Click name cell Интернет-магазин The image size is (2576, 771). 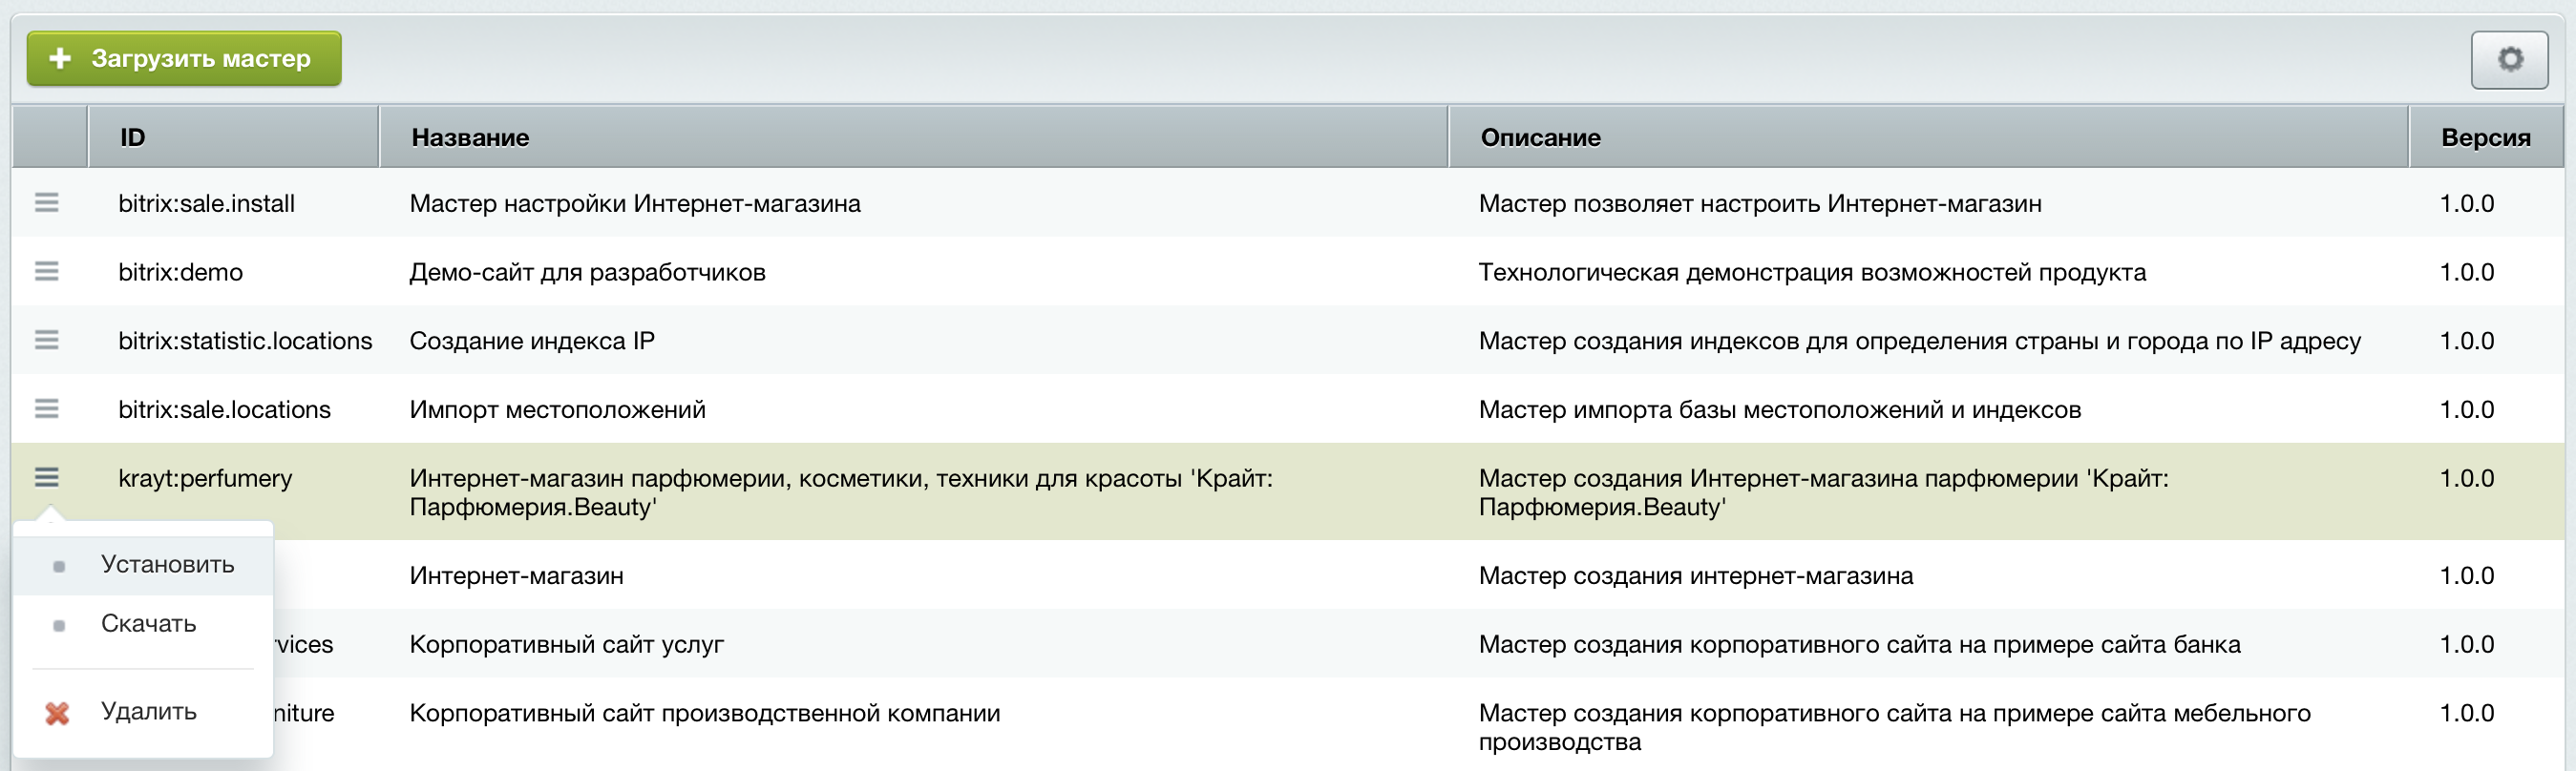click(x=517, y=576)
